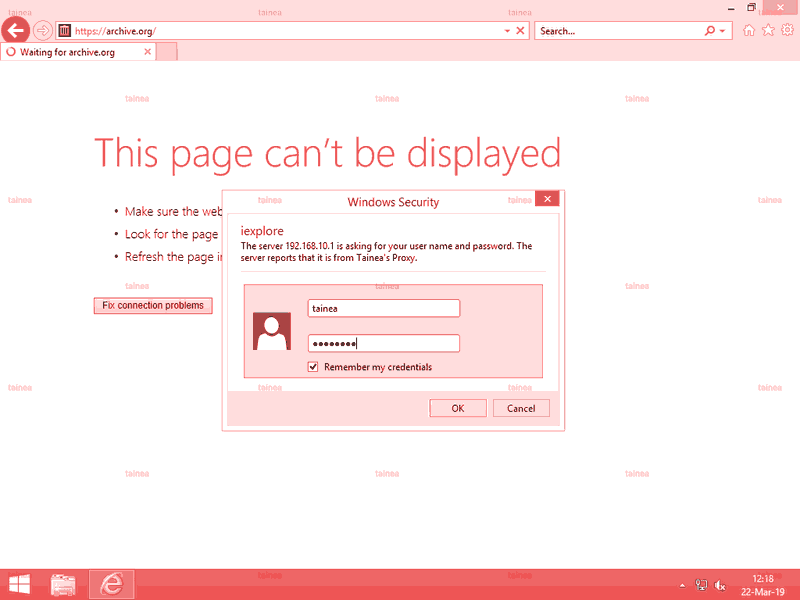Viewport: 800px width, 600px height.
Task: Click the 'Make sure the web' bullet text
Action: [x=173, y=211]
